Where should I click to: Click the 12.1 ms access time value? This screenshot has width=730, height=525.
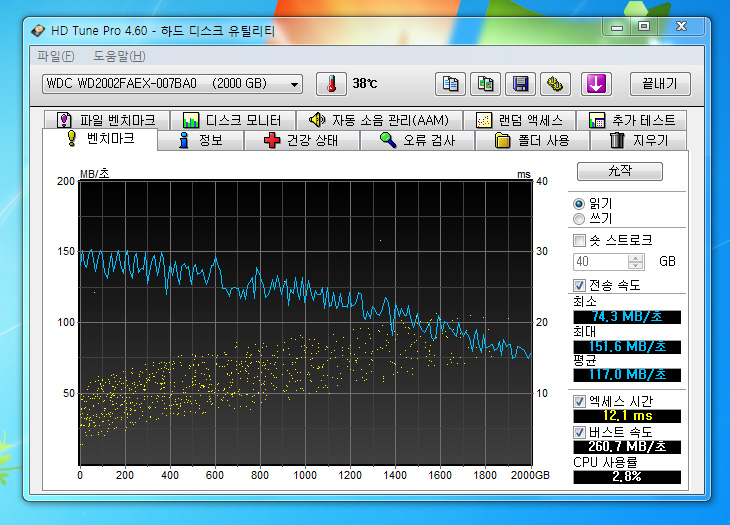(x=627, y=416)
